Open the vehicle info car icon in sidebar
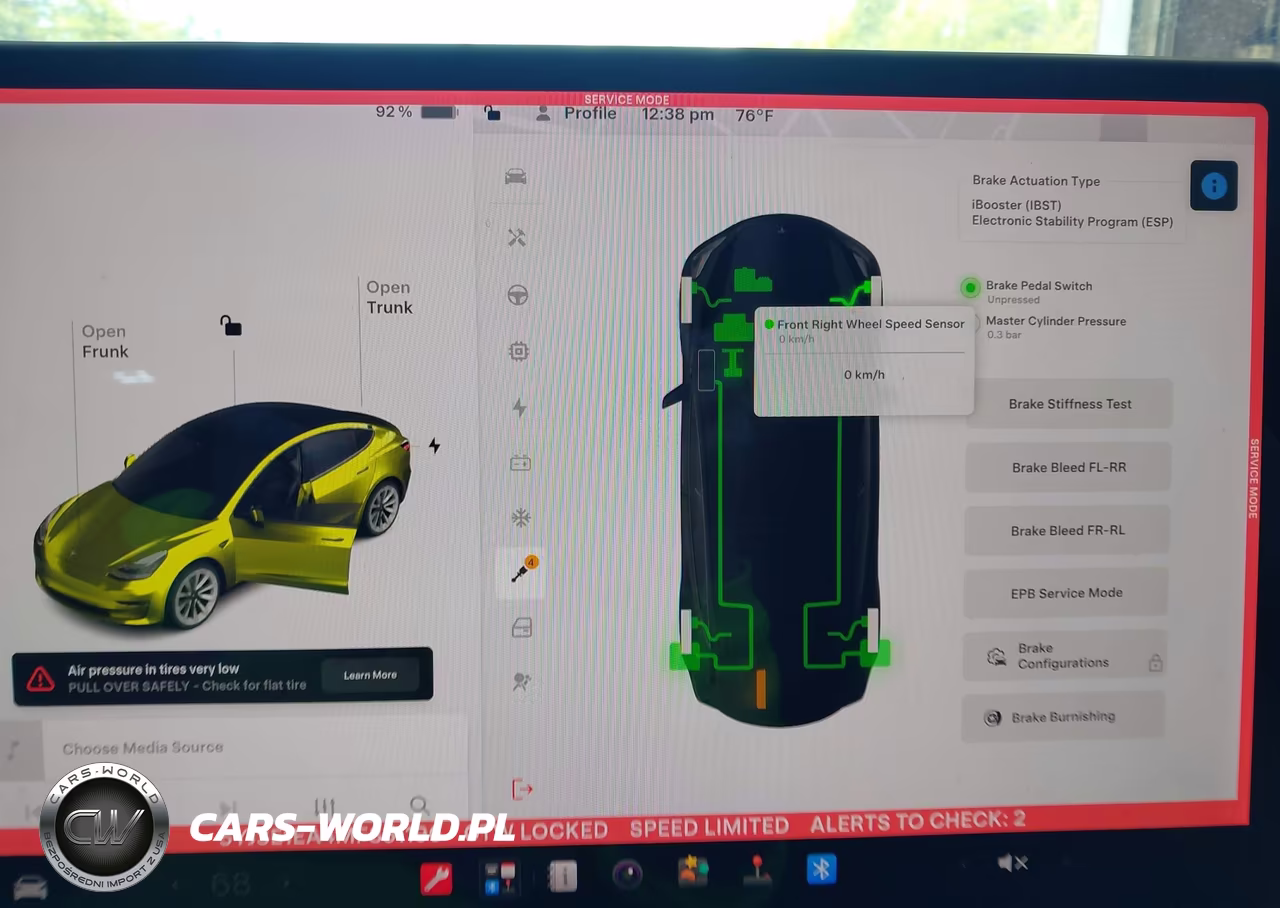 [516, 177]
